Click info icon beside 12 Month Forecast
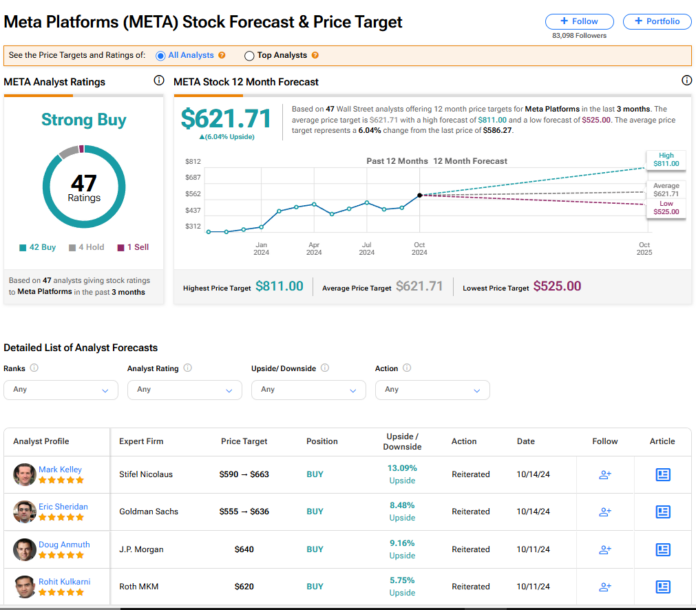 [x=686, y=81]
